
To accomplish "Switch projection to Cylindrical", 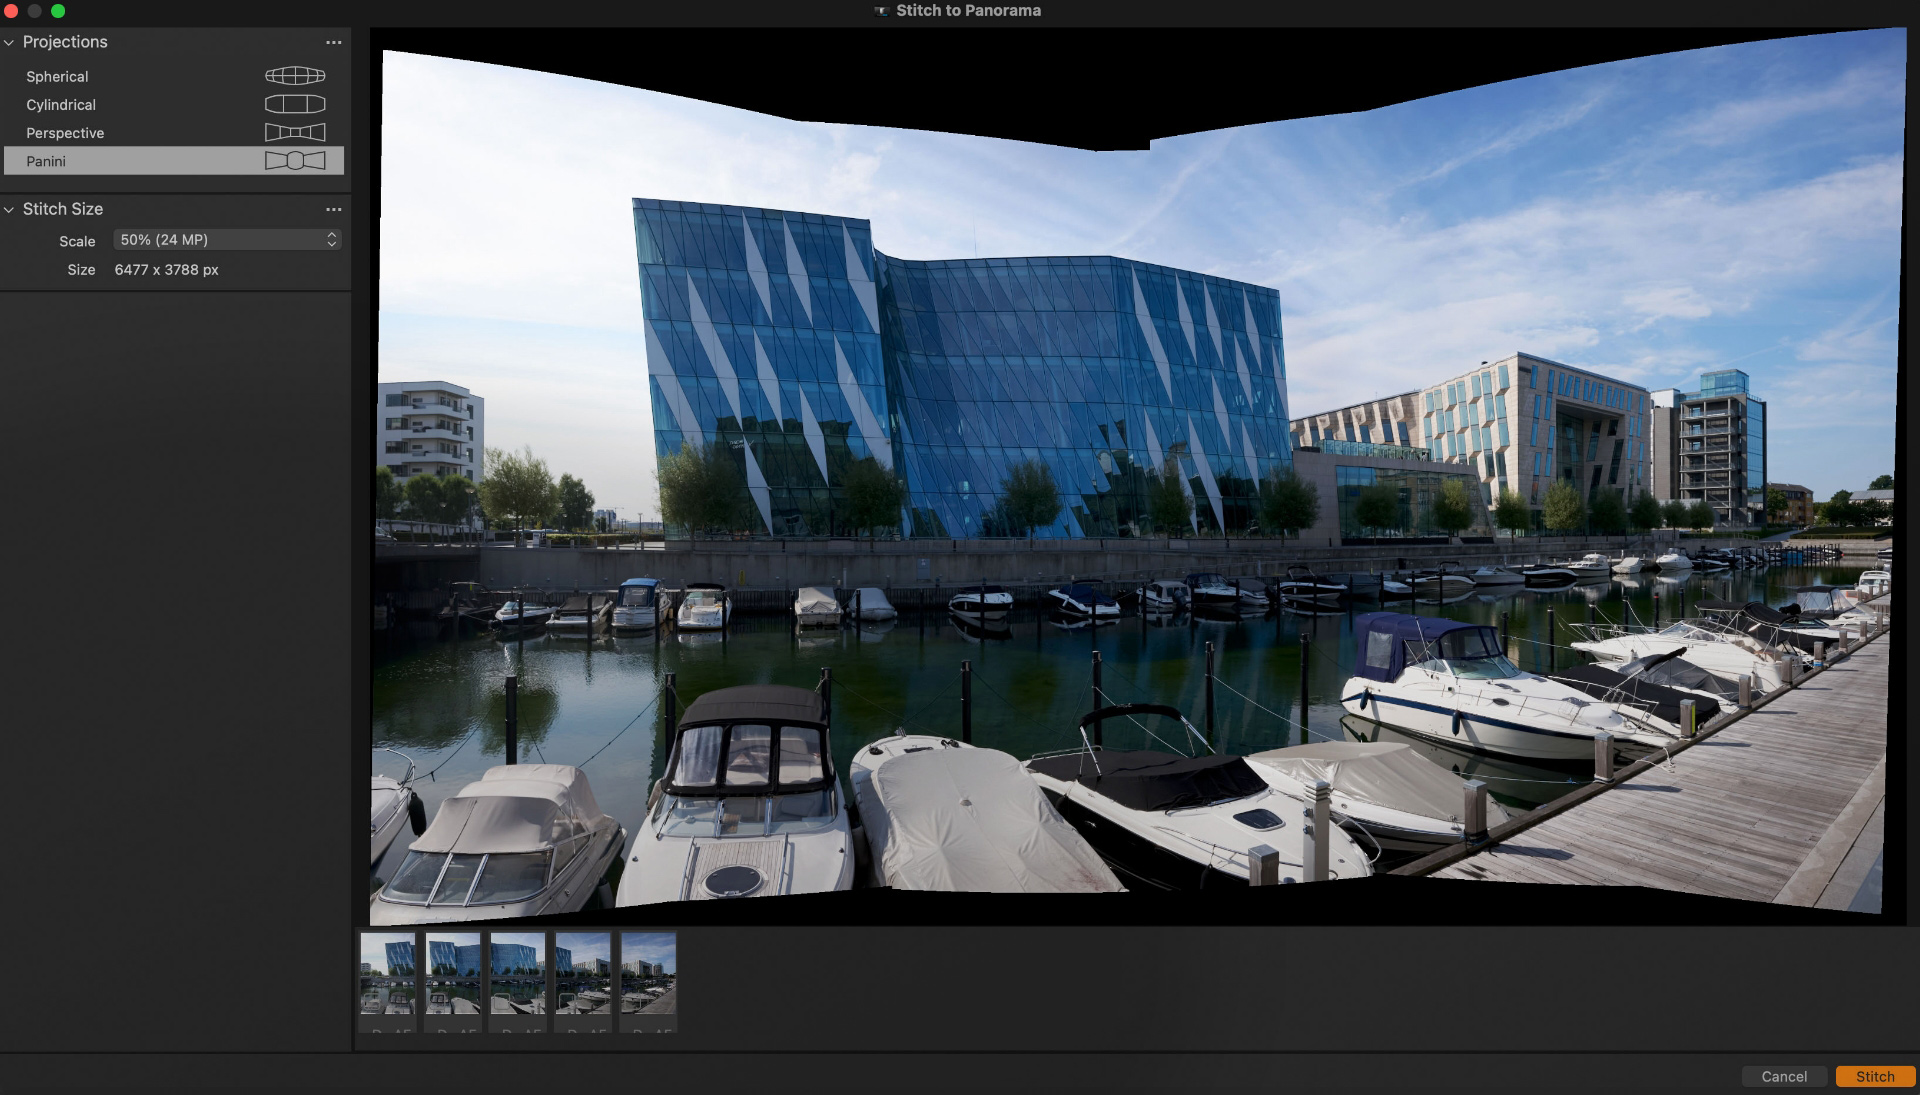I will (60, 104).
